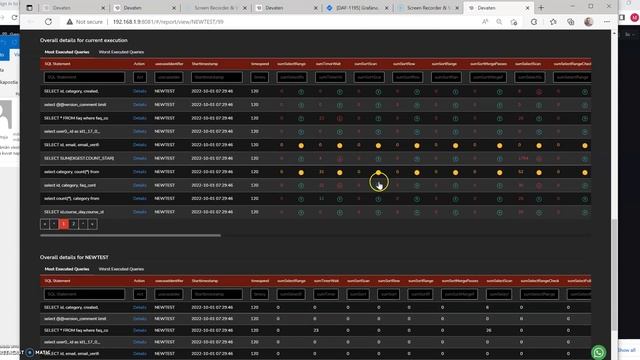The height and width of the screenshot is (360, 640).
Task: Click SQL Statement filter box in NEWTEST table
Action: pyautogui.click(x=84, y=294)
